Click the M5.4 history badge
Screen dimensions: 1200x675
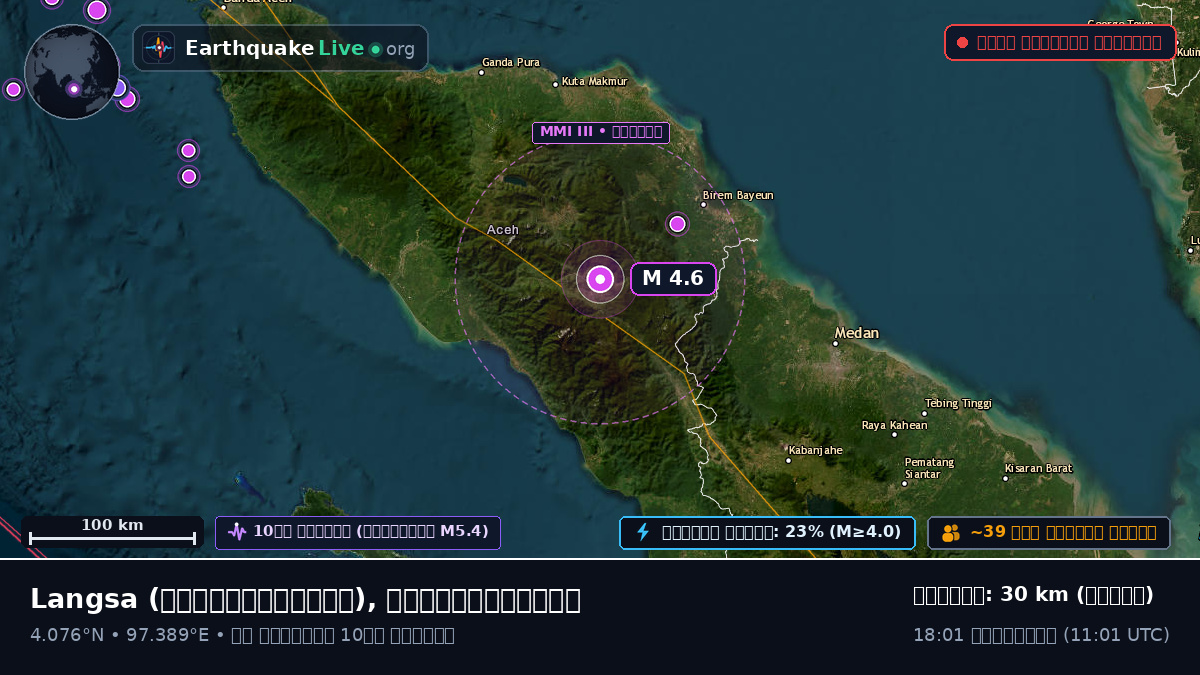[x=358, y=532]
